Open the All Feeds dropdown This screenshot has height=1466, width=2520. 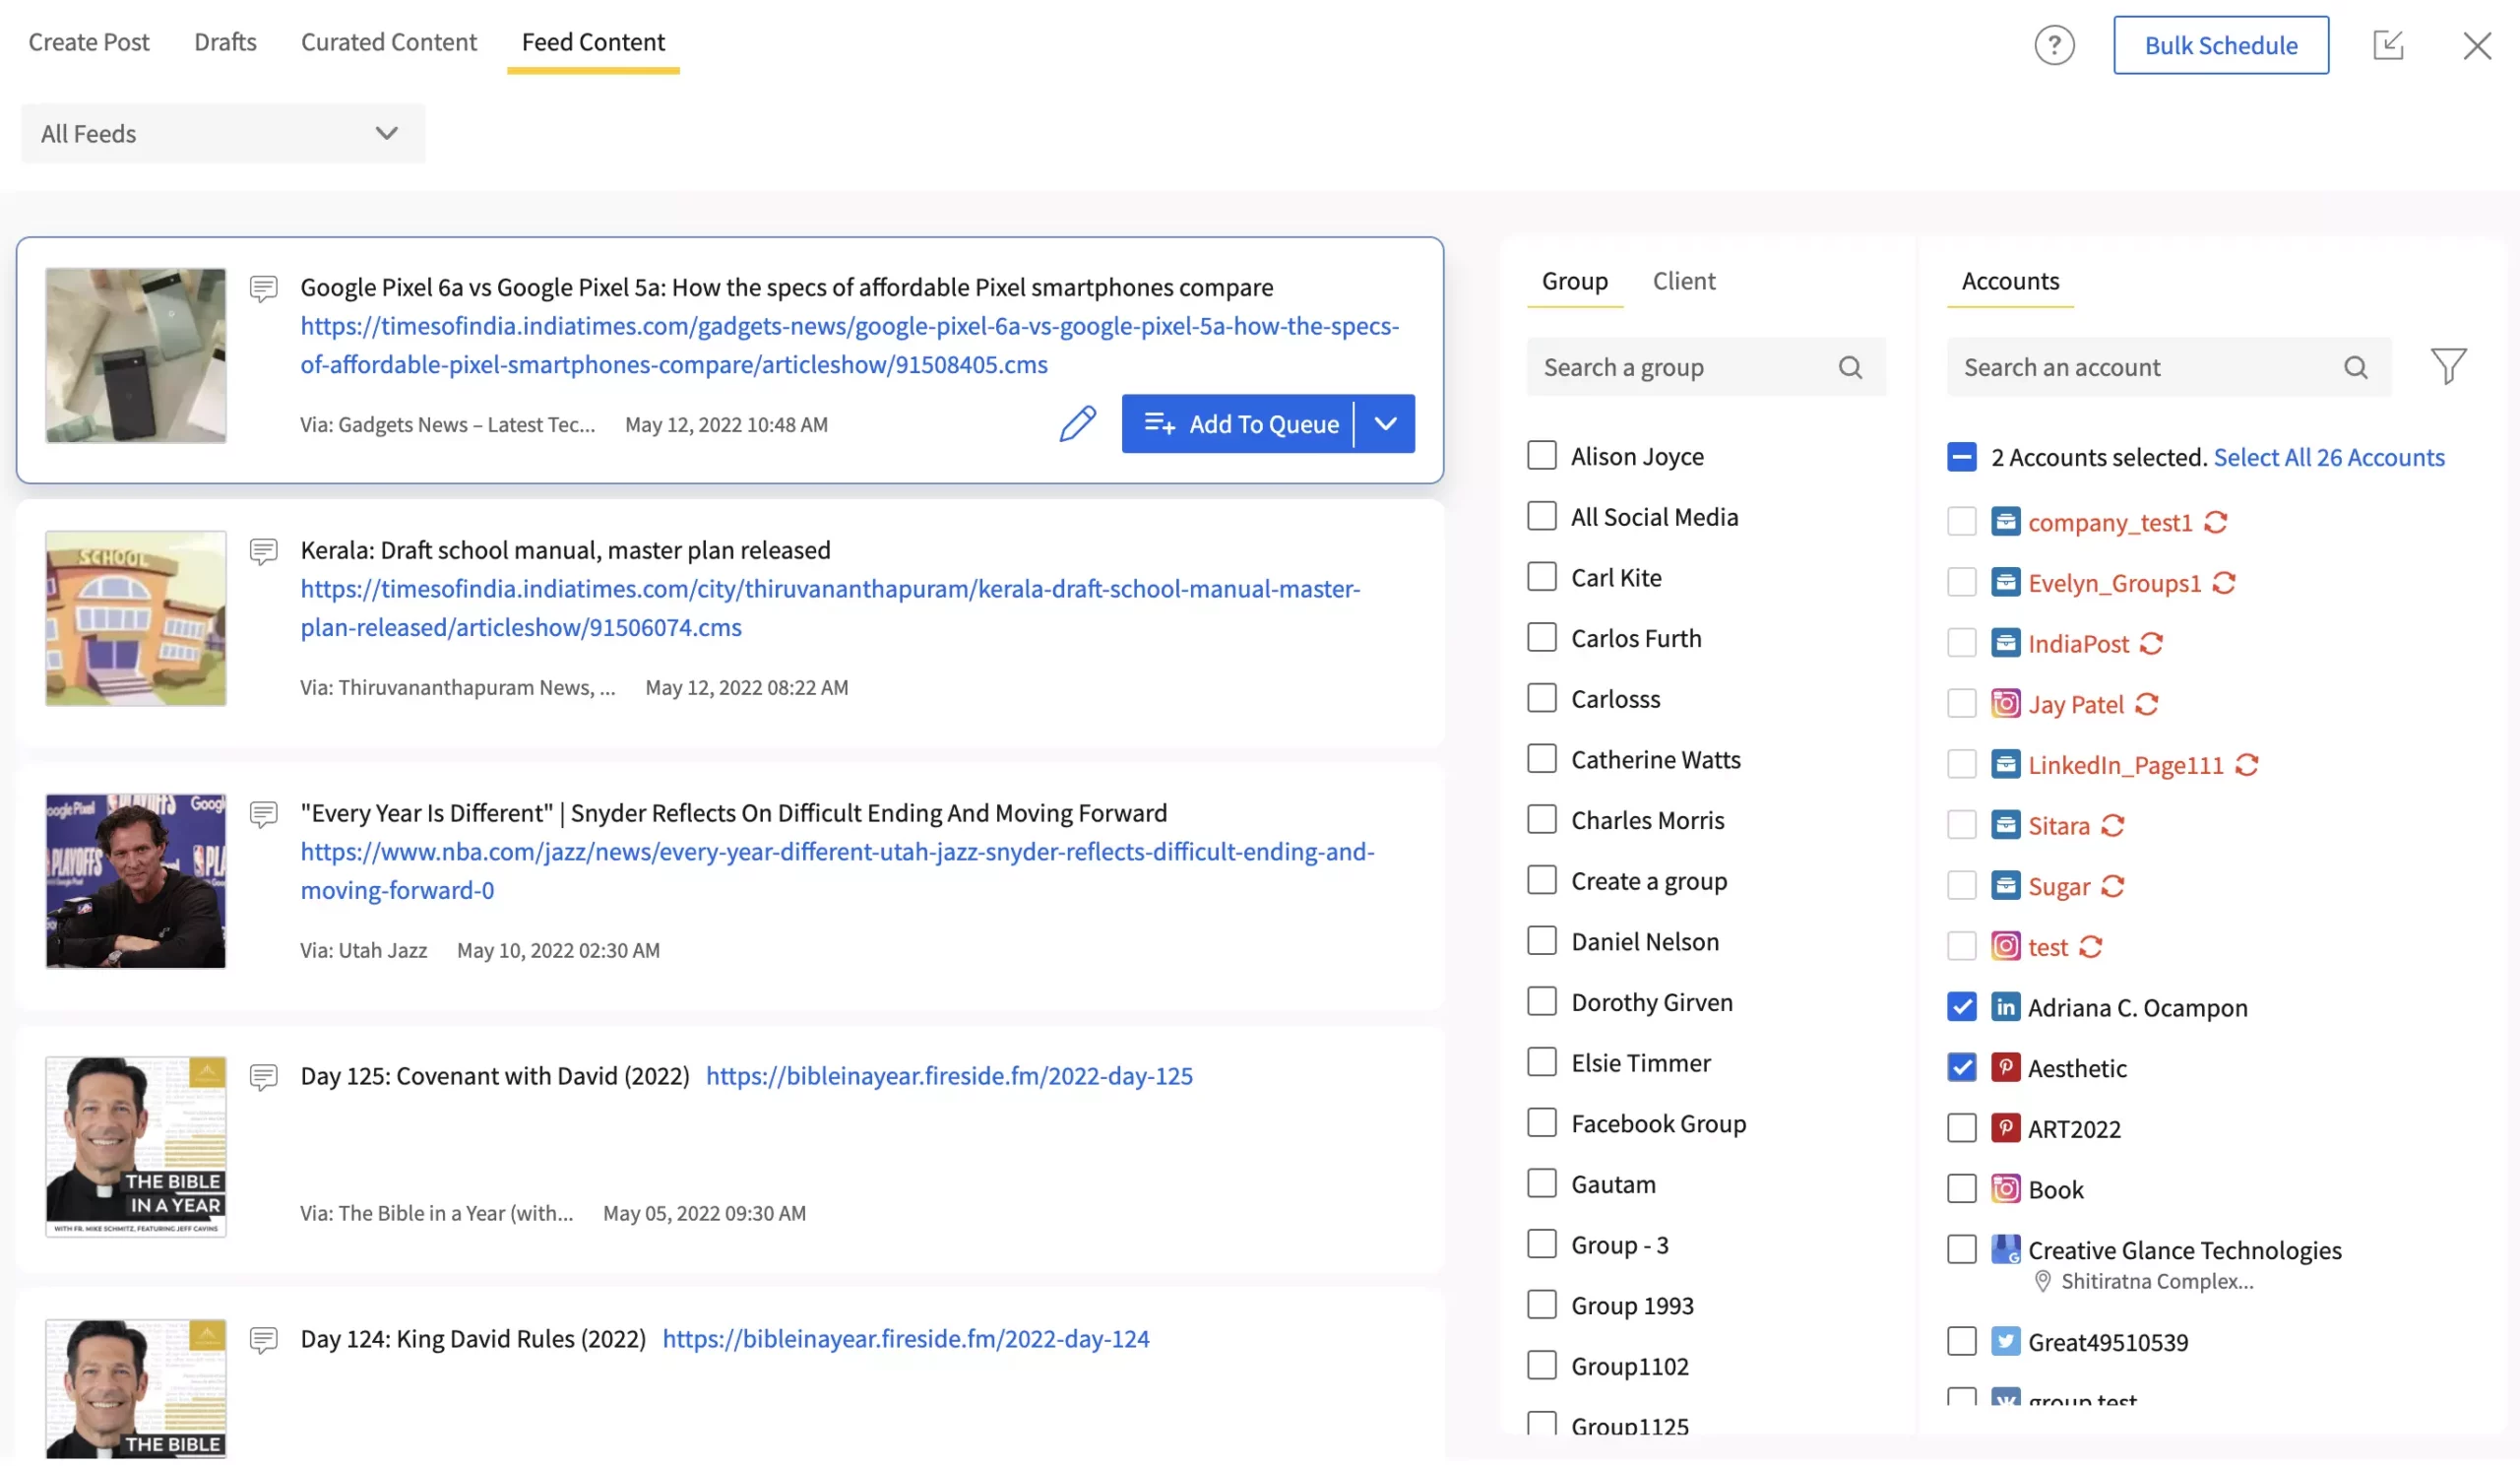click(x=223, y=133)
